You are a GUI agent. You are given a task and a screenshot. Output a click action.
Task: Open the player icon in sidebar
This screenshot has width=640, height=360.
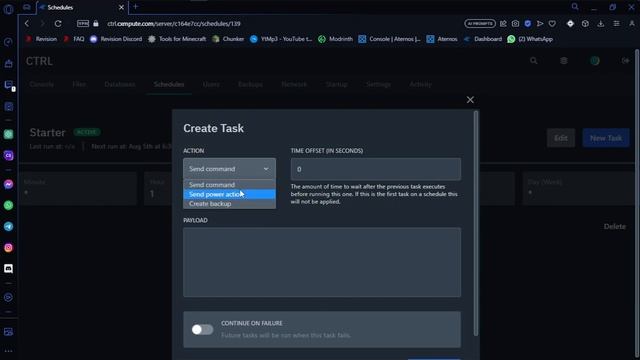(x=8, y=298)
